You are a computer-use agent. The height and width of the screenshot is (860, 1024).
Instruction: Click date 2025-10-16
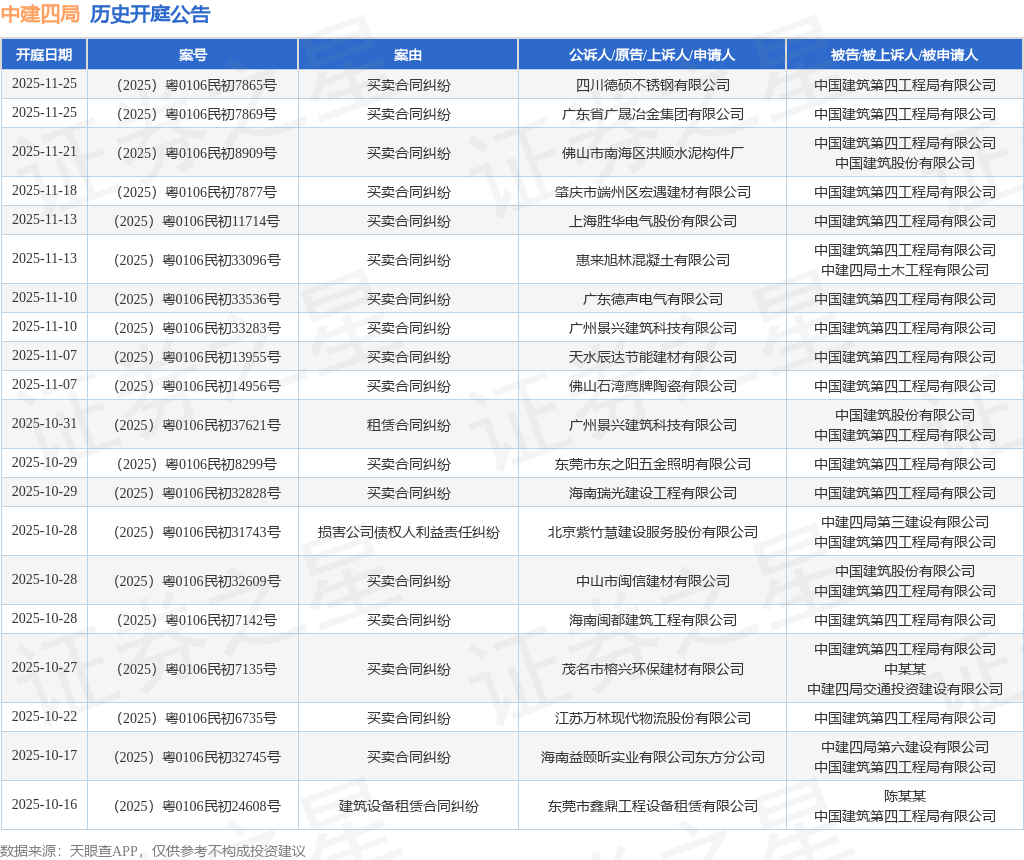tap(44, 804)
